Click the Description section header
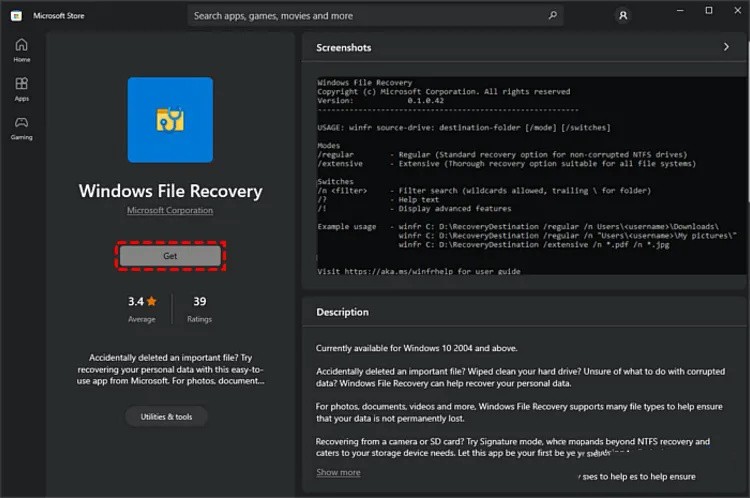Screen dimensions: 750x498 tap(342, 312)
